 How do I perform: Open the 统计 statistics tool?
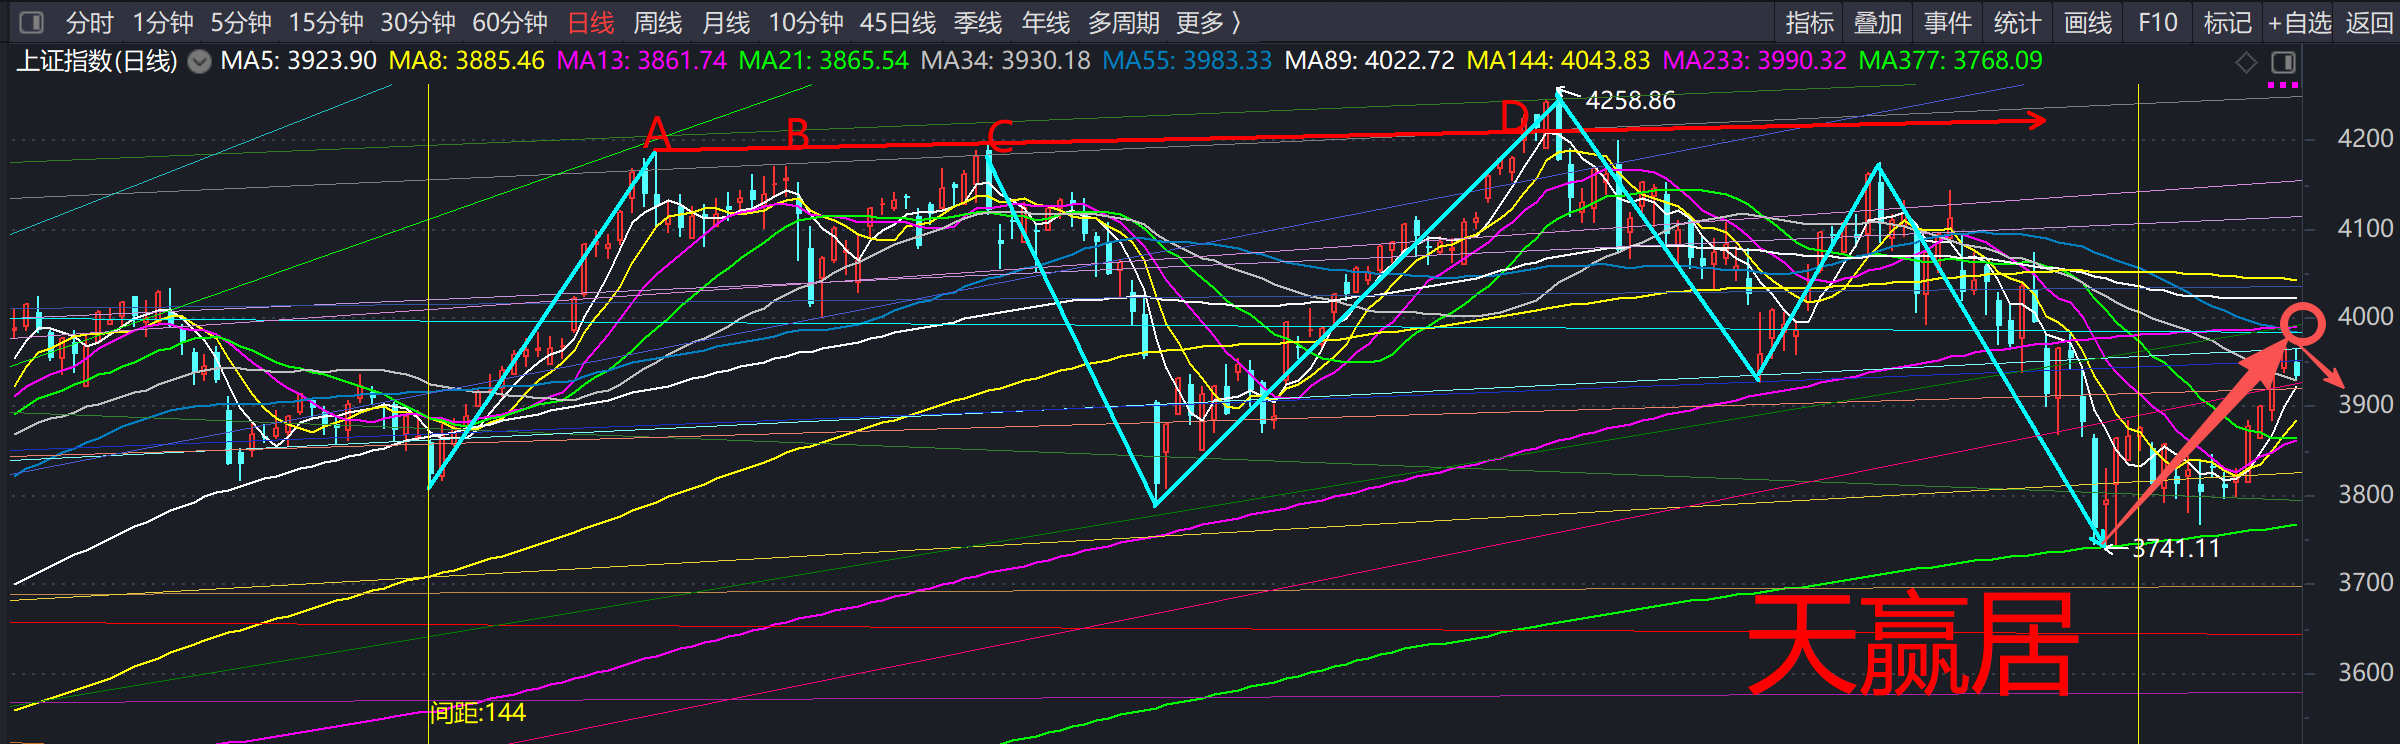click(2018, 22)
